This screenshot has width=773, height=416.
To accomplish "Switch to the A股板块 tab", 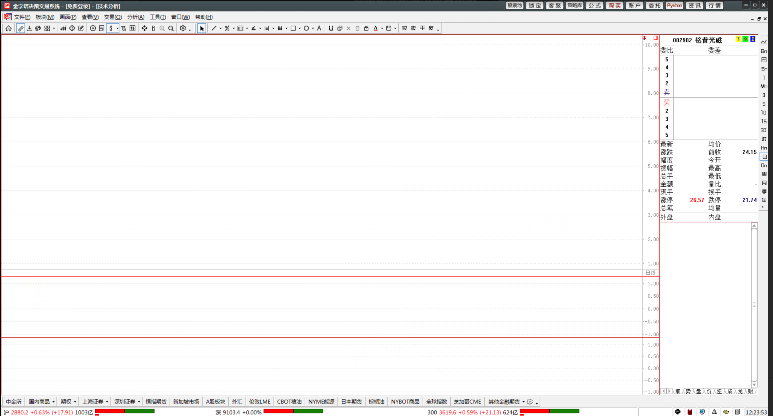I will tap(215, 402).
